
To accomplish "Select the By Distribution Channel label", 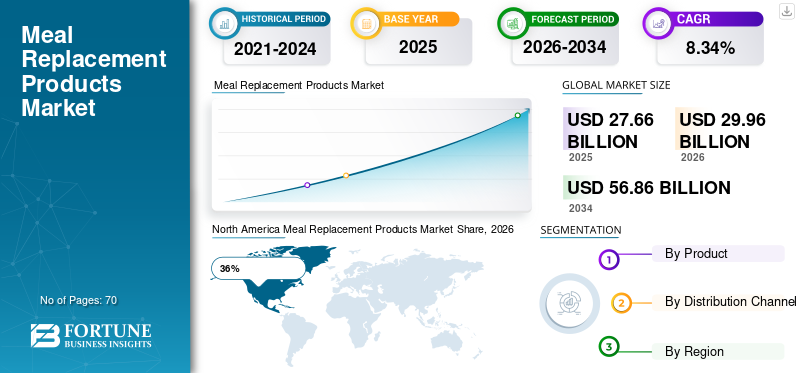I will click(x=730, y=302).
